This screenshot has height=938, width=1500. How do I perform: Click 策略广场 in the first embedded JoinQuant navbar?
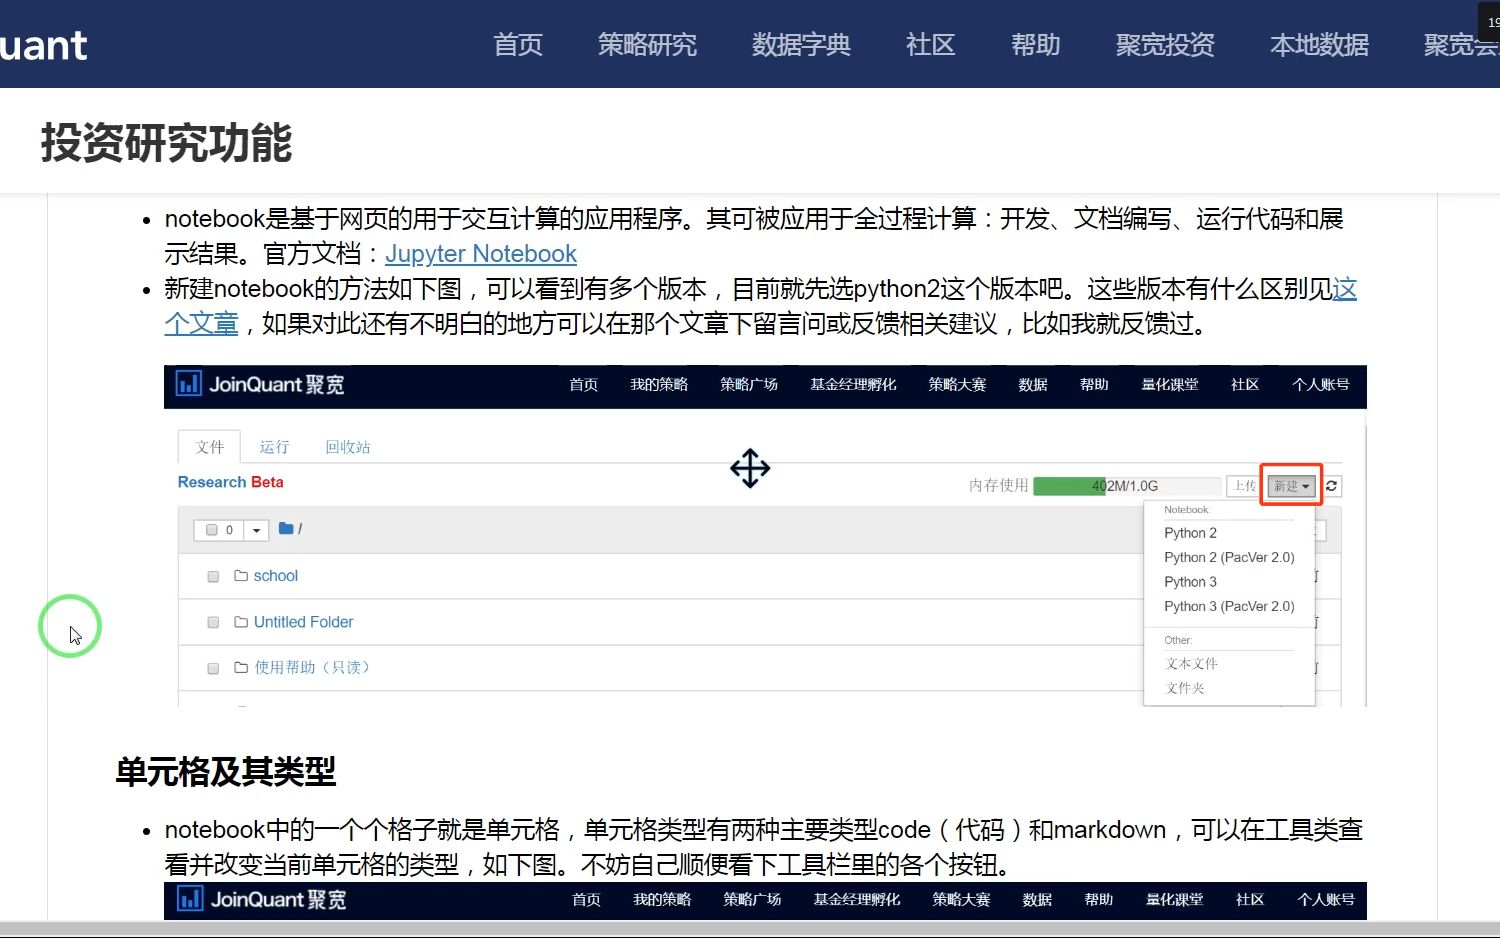(x=749, y=385)
